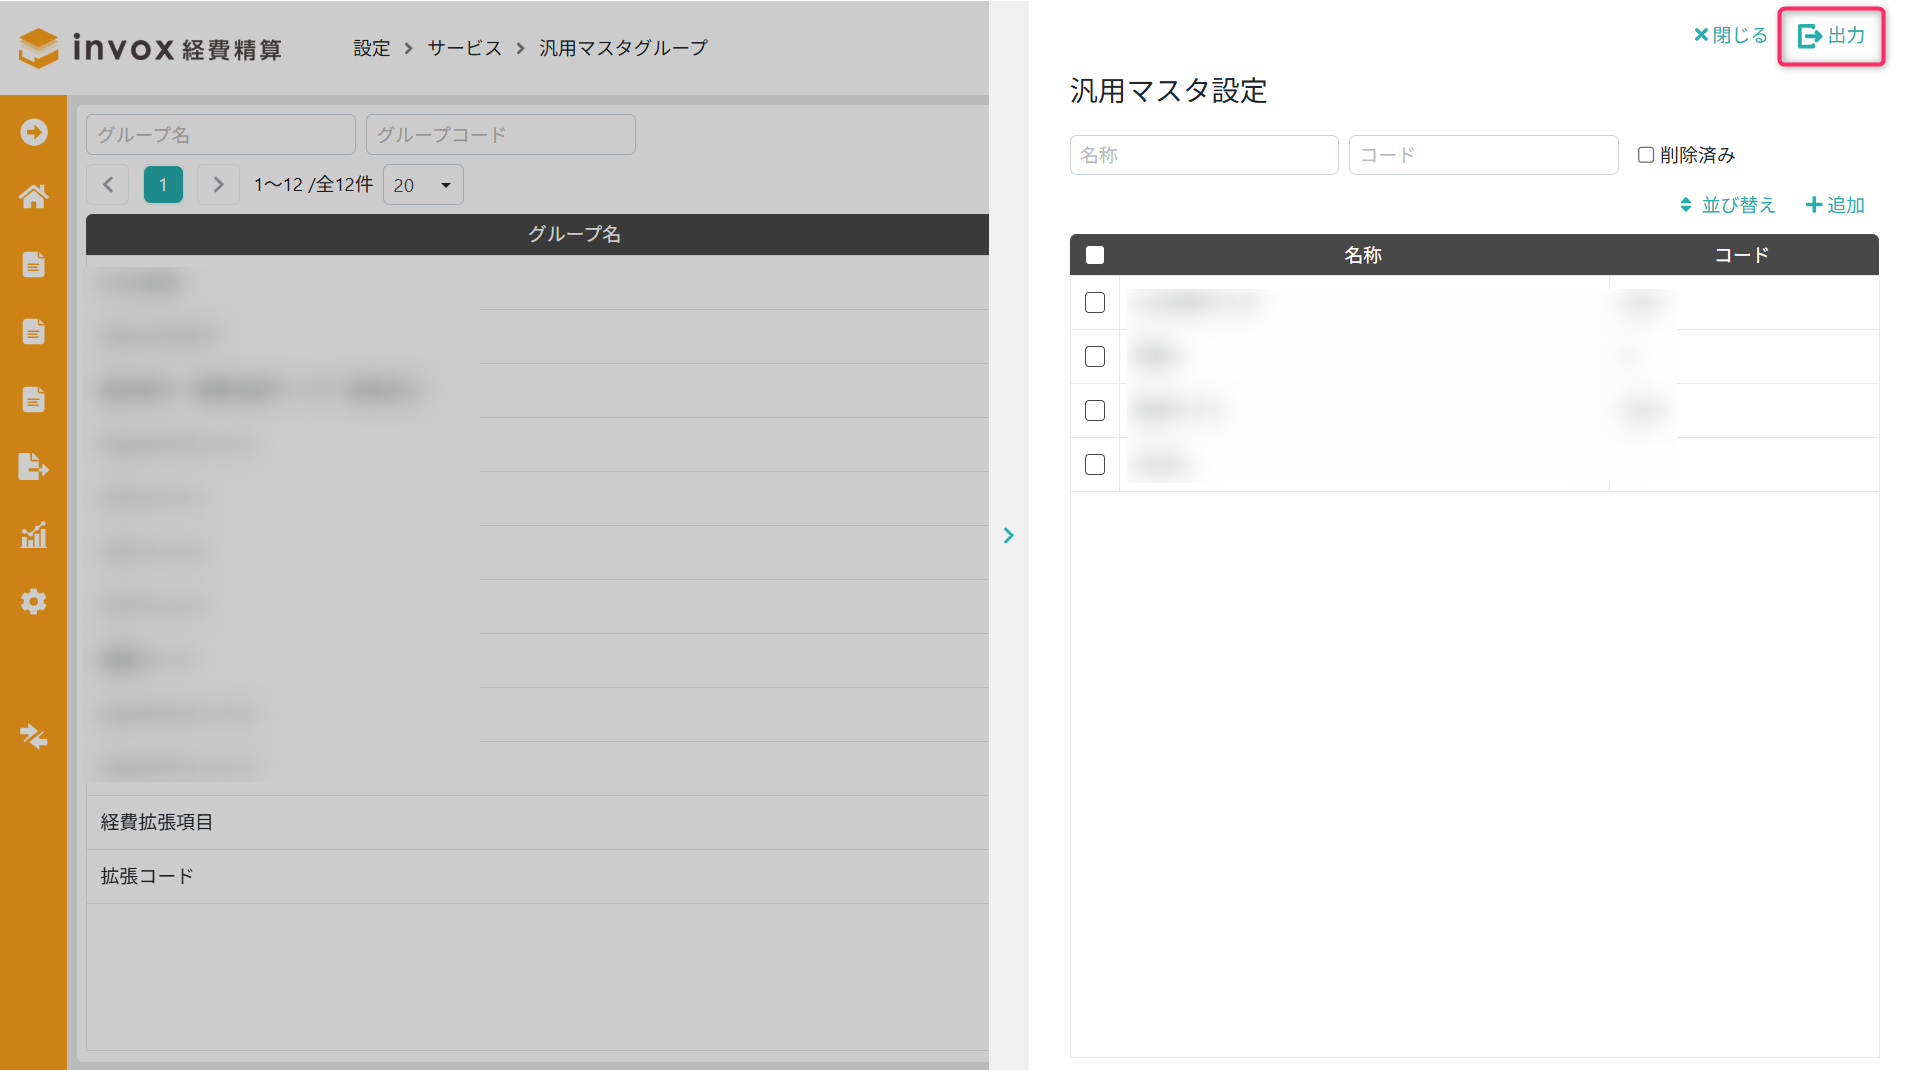The image size is (1920, 1070).
Task: Open the settings gear in sidebar
Action: coord(34,602)
